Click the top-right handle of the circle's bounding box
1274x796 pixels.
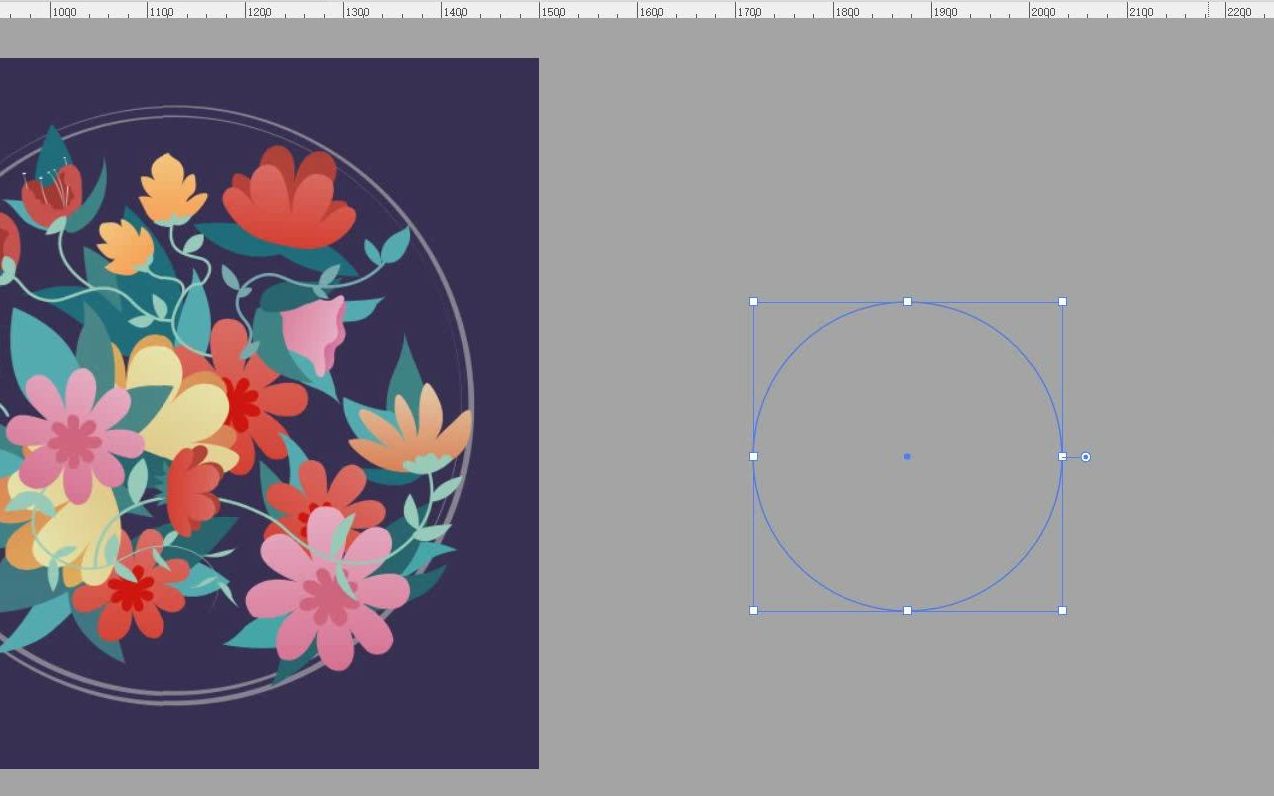coord(1062,301)
